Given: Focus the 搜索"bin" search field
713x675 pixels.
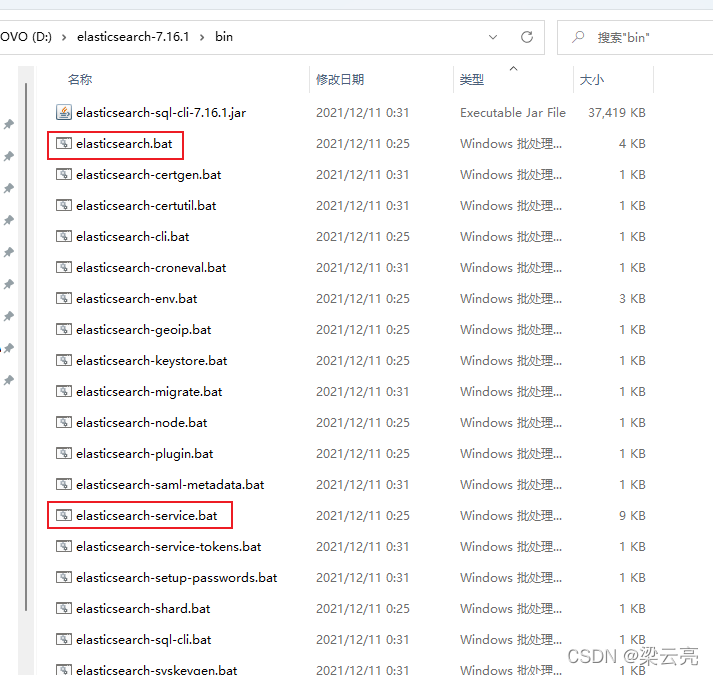Looking at the screenshot, I should point(637,37).
